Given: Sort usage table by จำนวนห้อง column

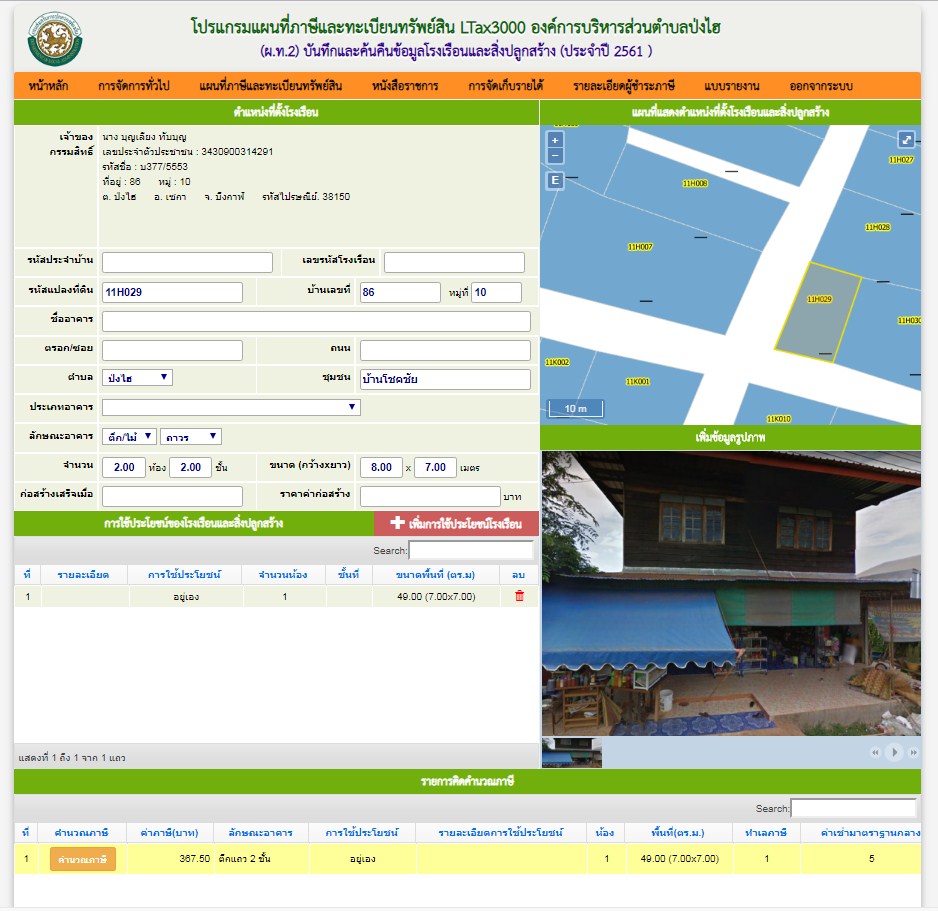Looking at the screenshot, I should coord(283,575).
